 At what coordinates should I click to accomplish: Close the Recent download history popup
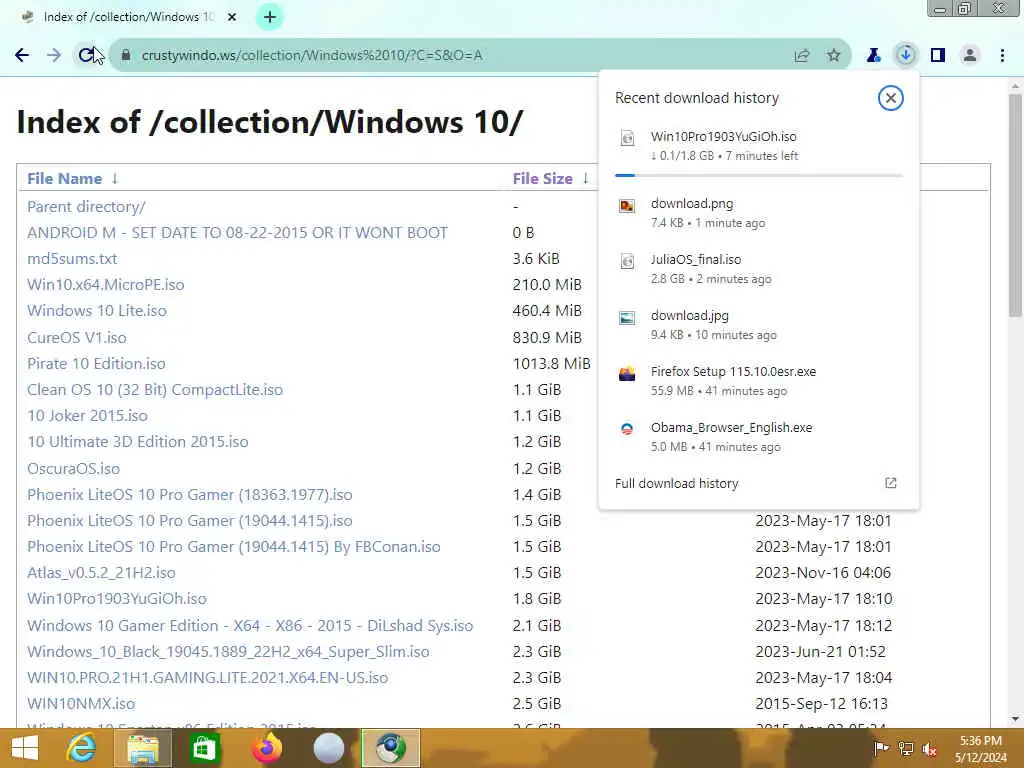pos(890,98)
